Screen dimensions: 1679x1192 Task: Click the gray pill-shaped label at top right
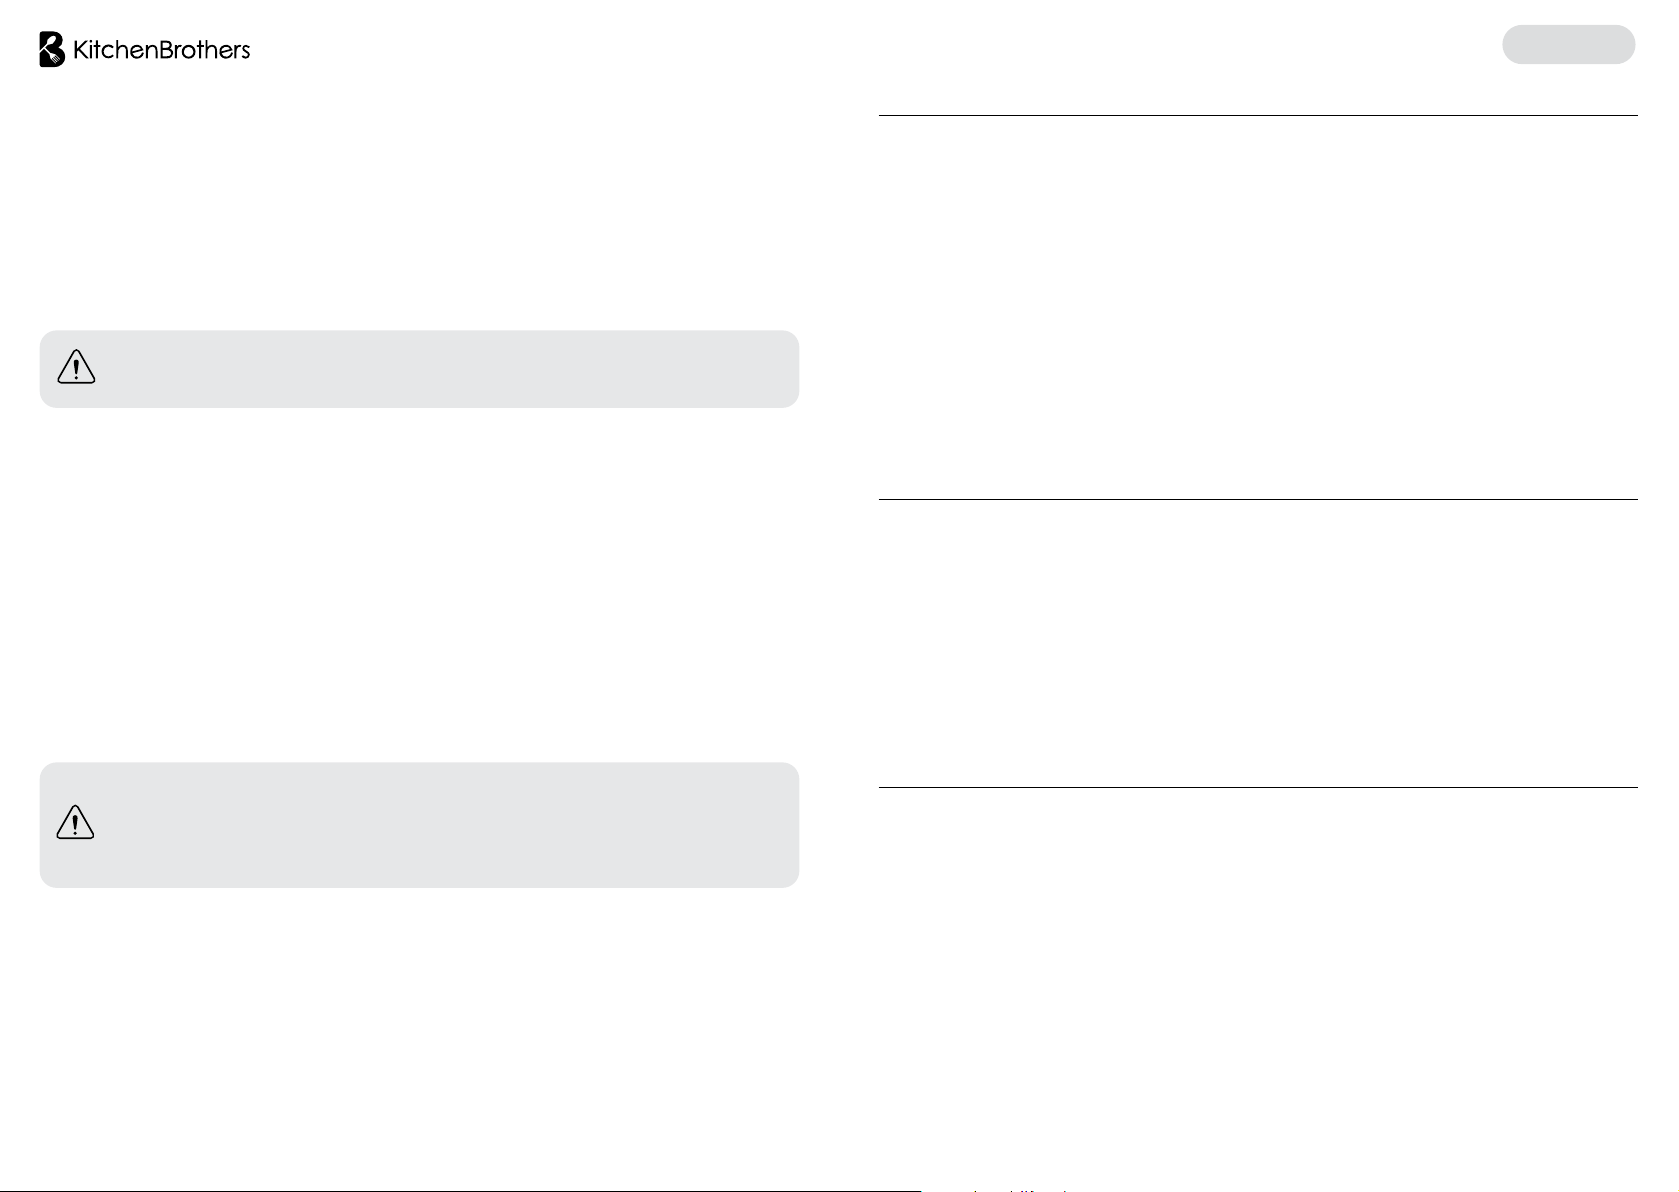[1568, 45]
